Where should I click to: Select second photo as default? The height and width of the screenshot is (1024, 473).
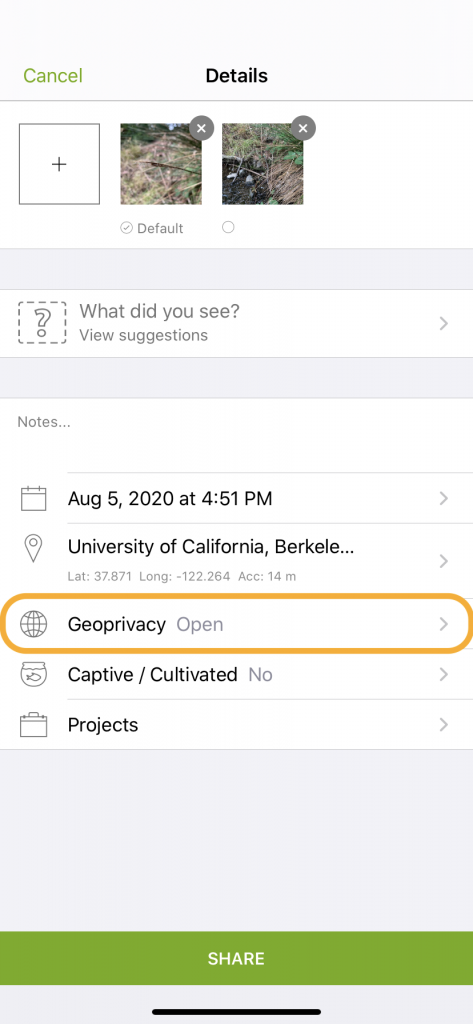pyautogui.click(x=228, y=227)
